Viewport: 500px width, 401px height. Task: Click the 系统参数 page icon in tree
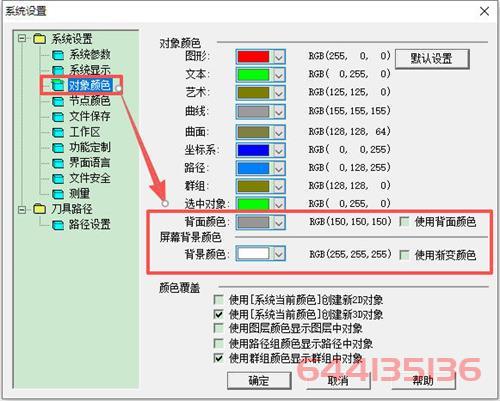[58, 55]
